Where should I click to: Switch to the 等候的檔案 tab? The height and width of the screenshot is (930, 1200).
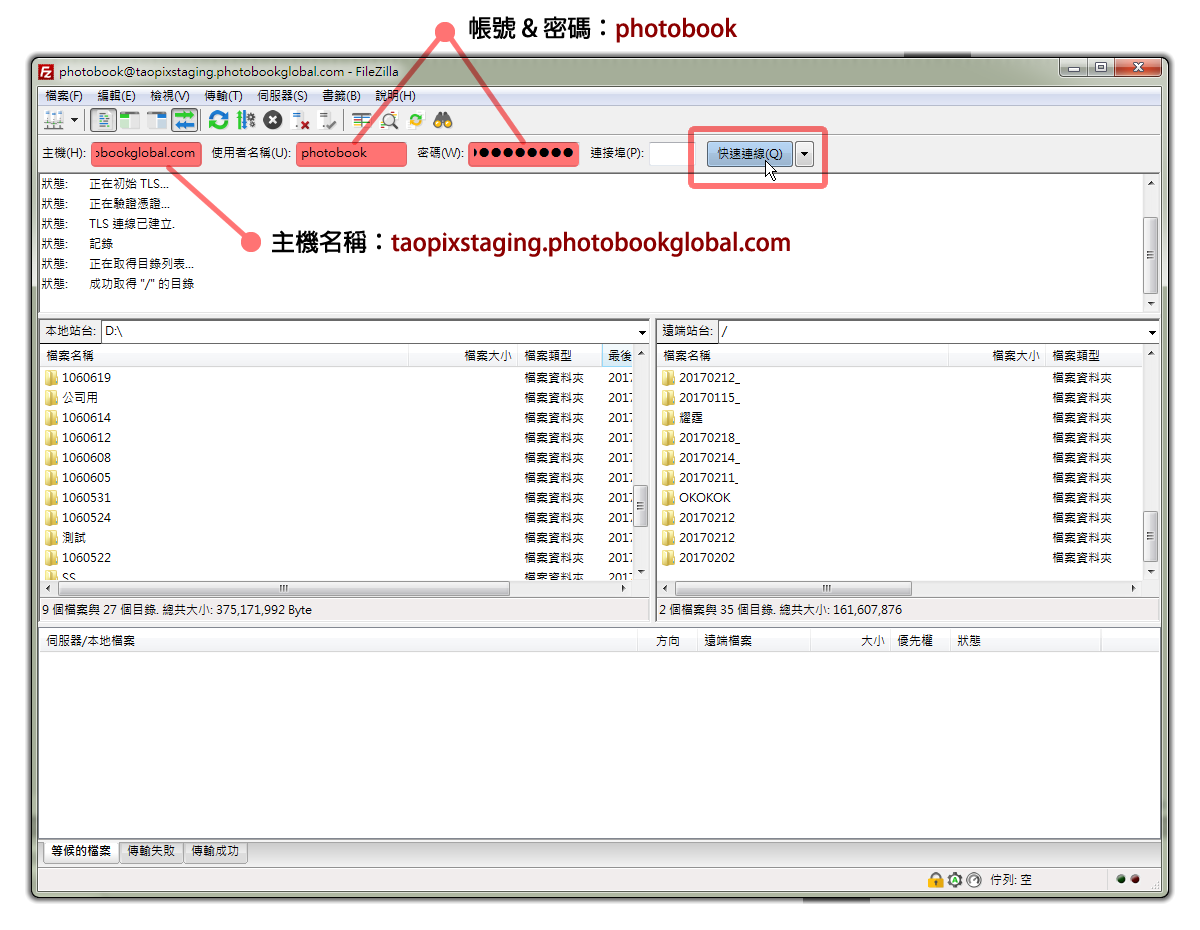point(80,852)
